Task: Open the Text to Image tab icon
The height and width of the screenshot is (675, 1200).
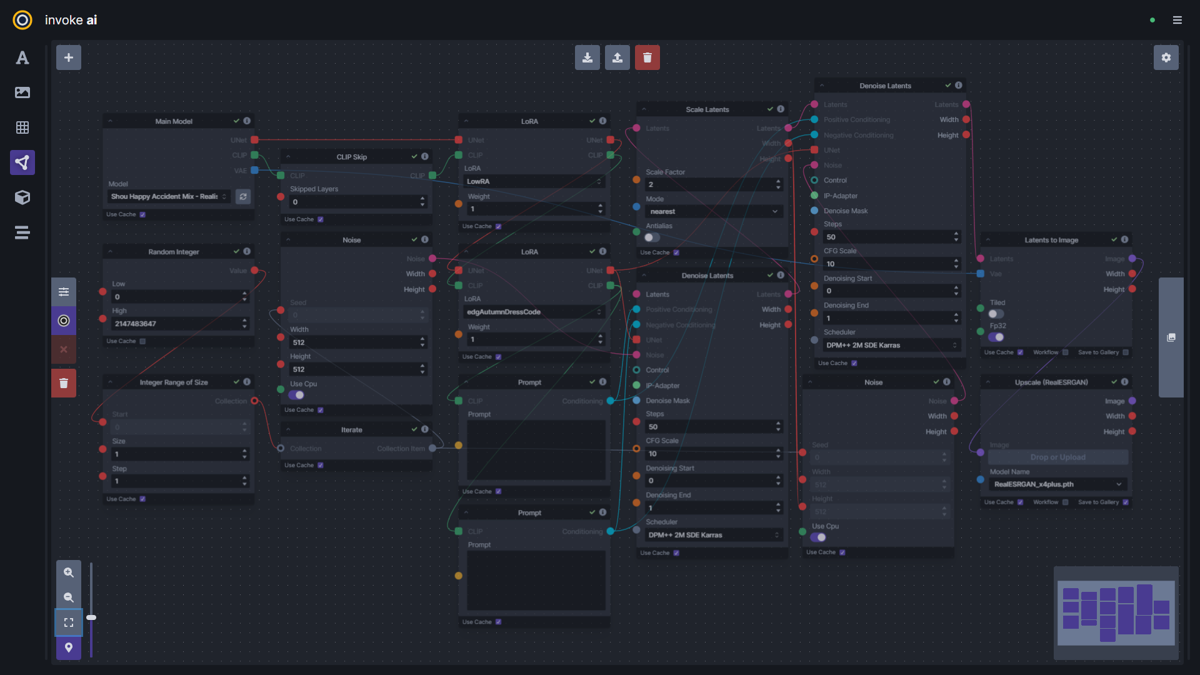Action: point(22,58)
